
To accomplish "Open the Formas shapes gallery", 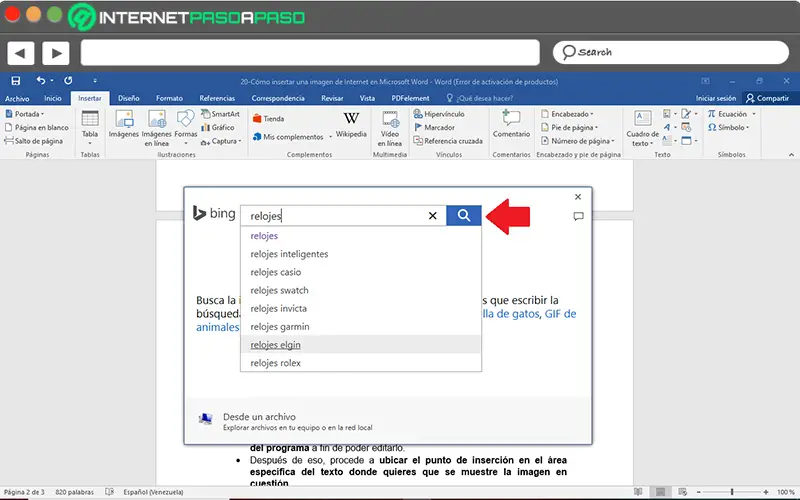I will pos(186,127).
